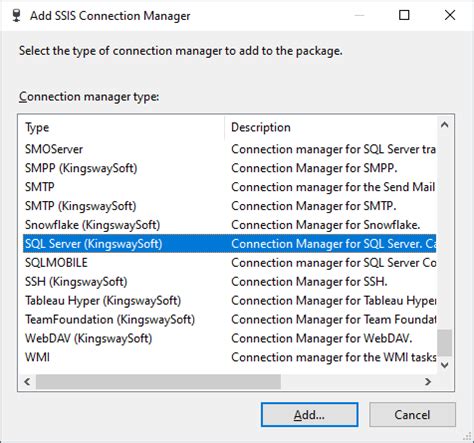Screen dimensions: 474x443
Task: Select SQLMOBILE connection type
Action: pyautogui.click(x=229, y=263)
